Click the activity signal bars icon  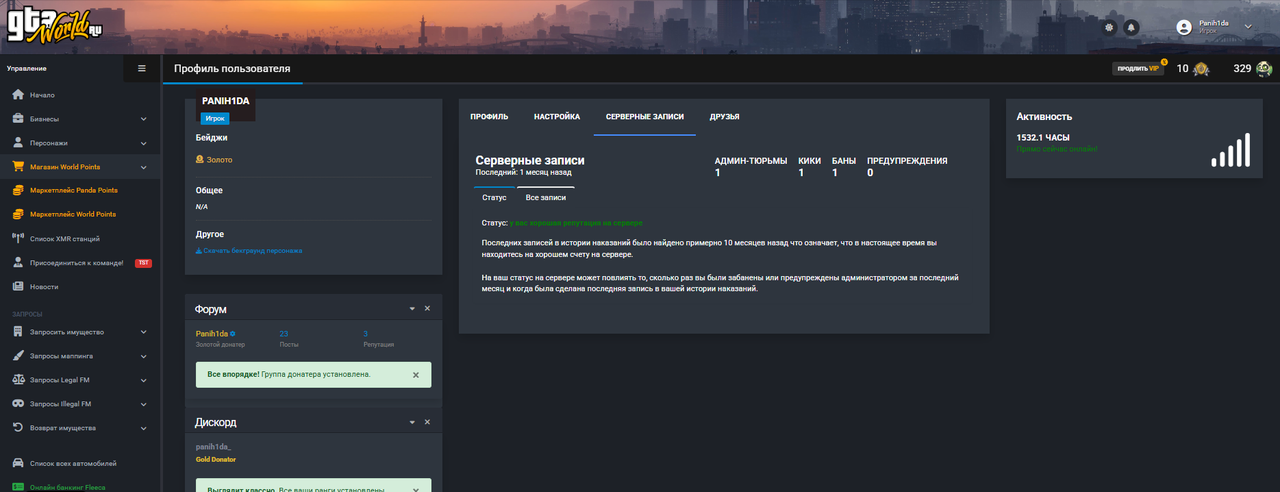(1231, 151)
